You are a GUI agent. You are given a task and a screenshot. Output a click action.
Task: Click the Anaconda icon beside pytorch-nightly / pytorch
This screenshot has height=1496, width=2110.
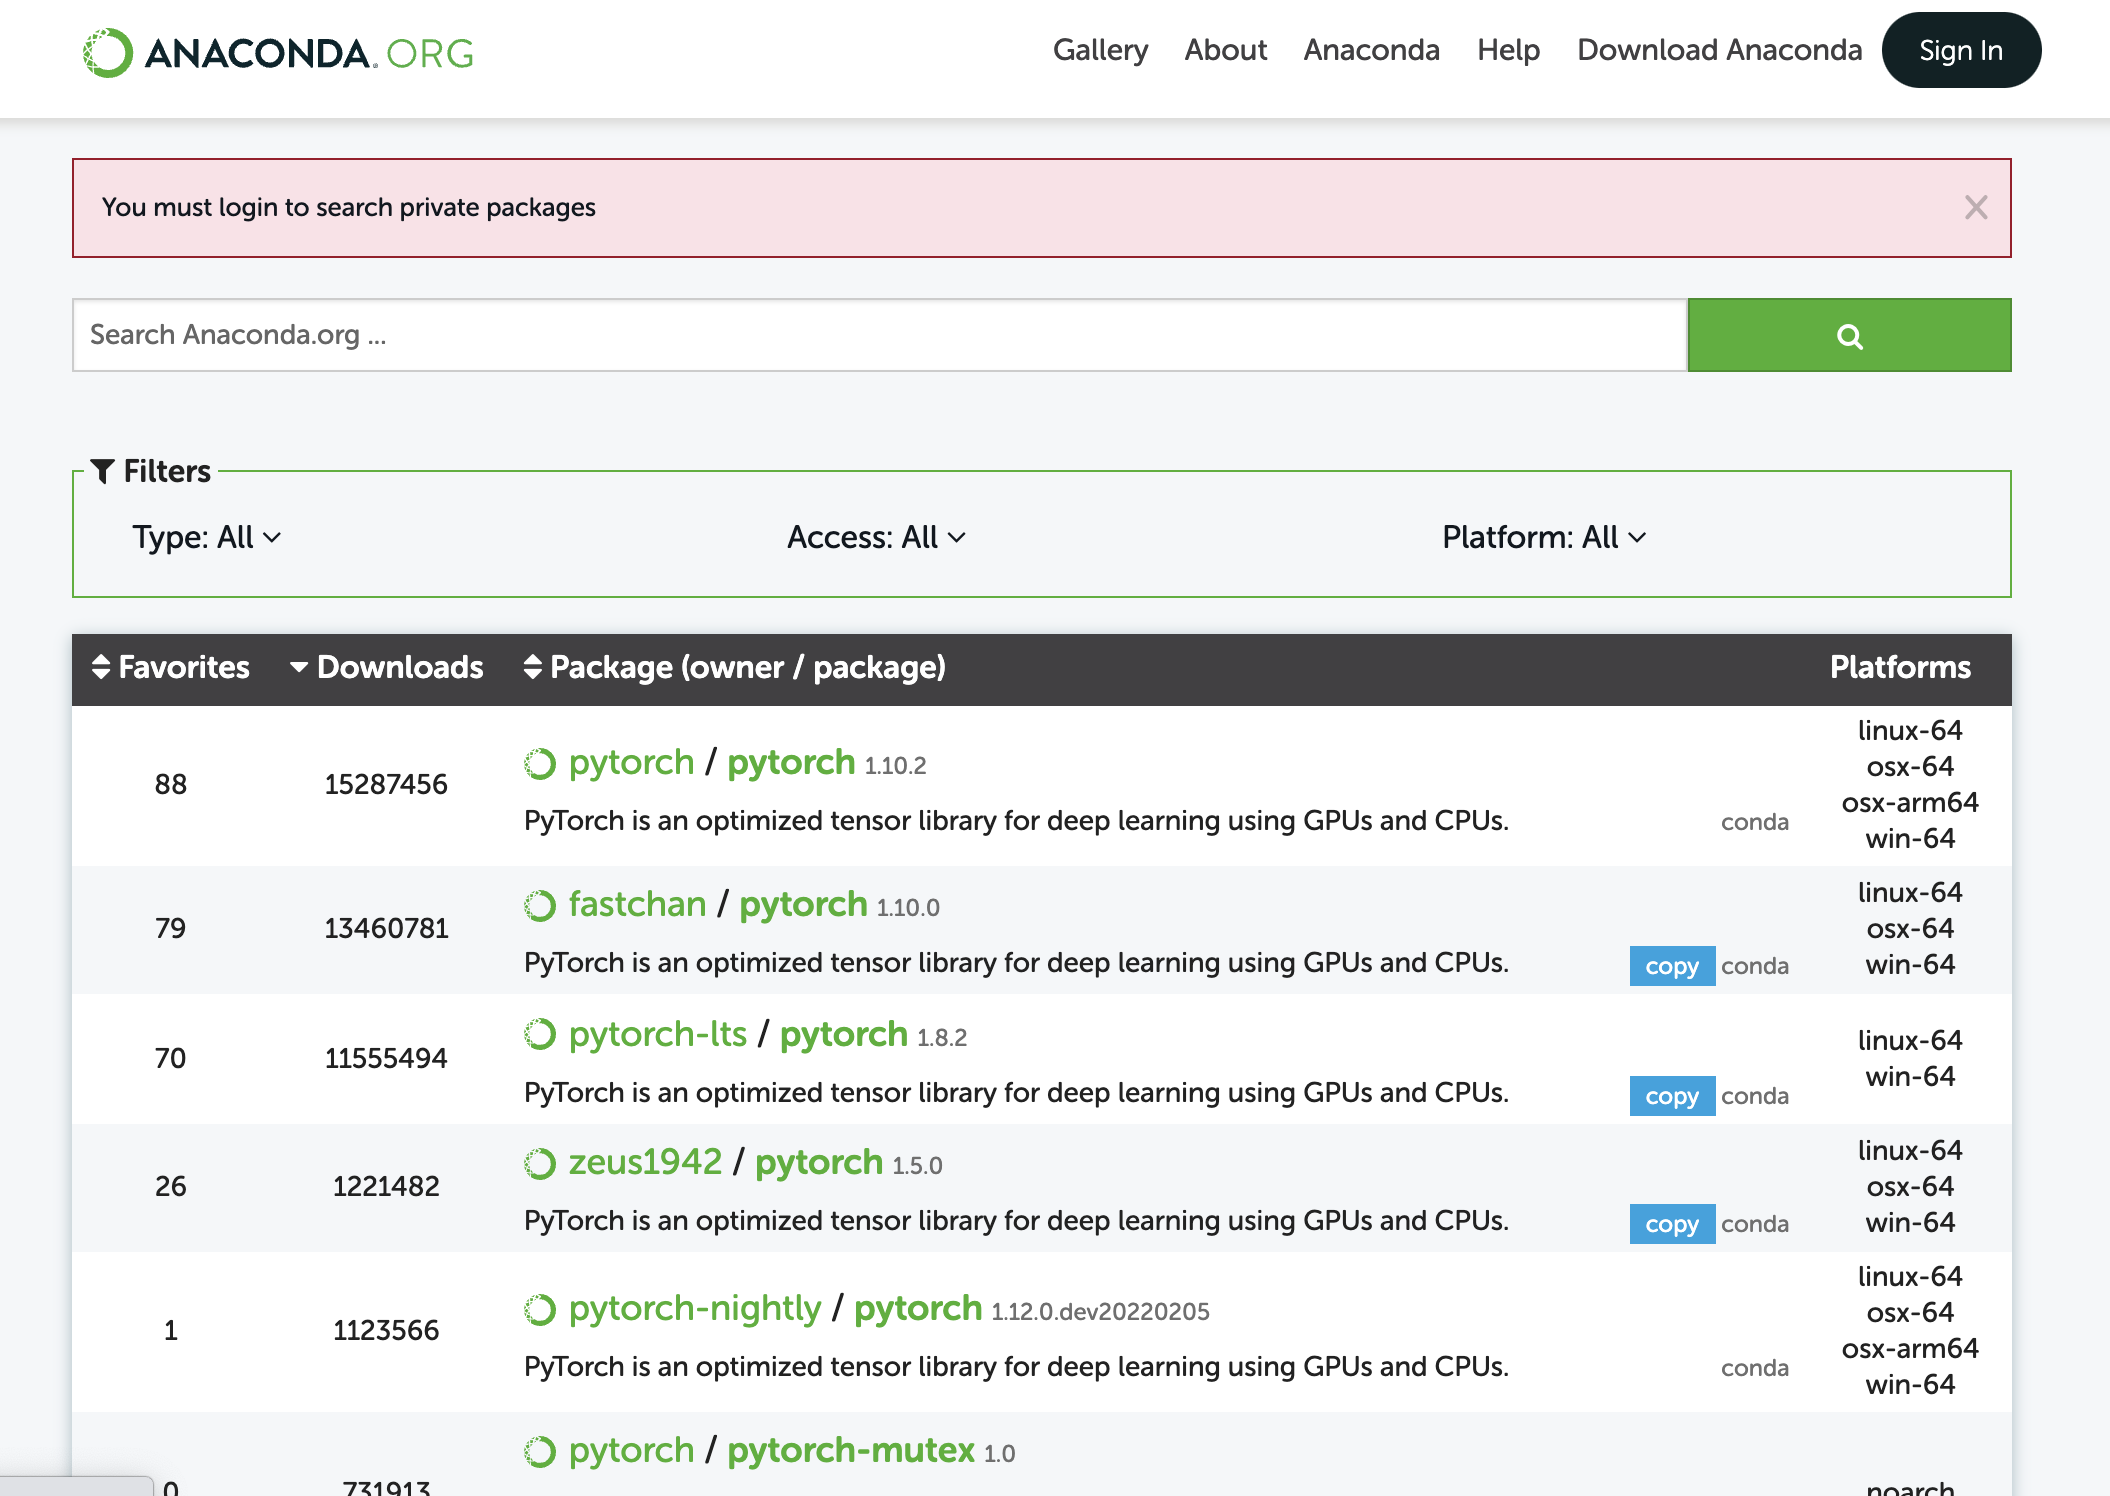(x=540, y=1310)
